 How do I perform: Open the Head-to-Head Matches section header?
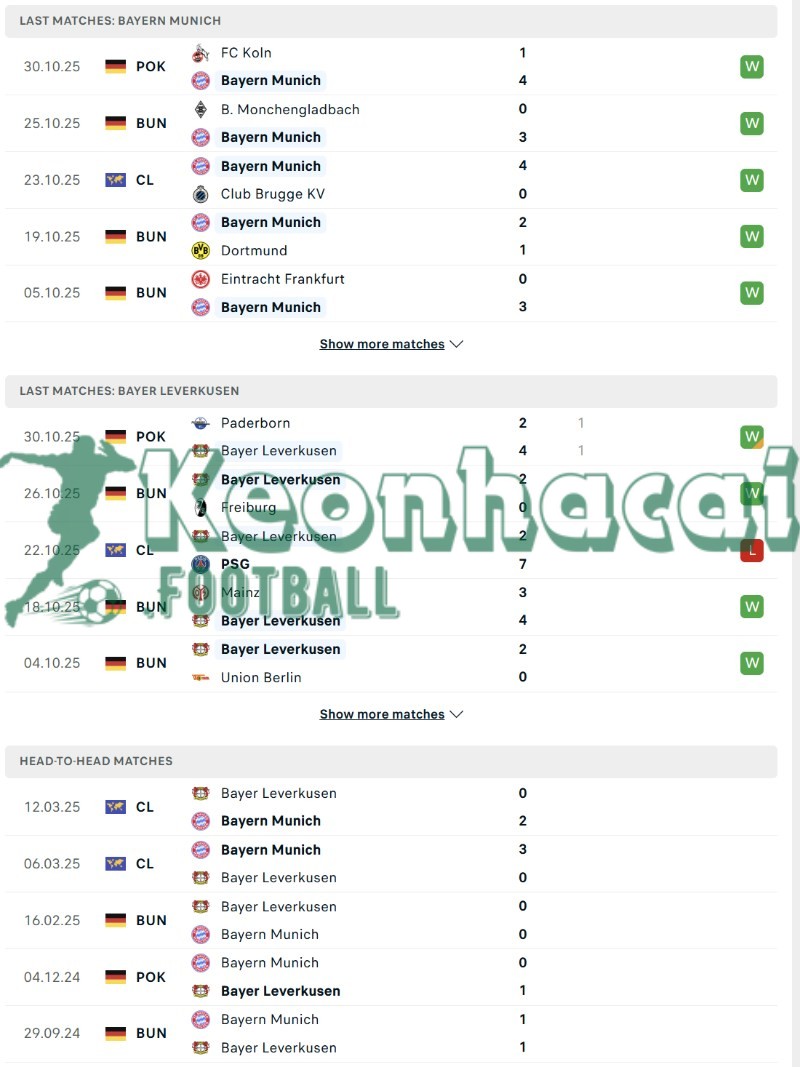coord(96,761)
